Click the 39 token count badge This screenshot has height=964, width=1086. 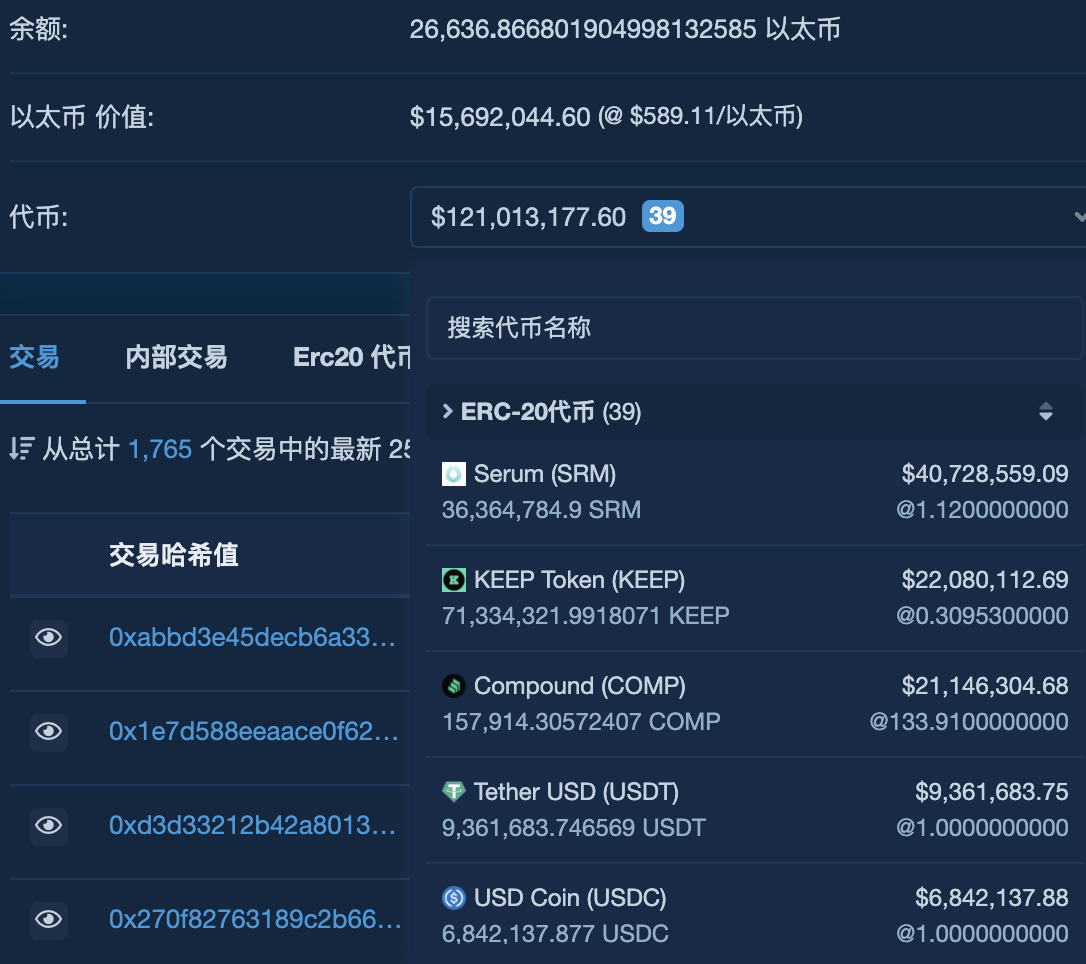[x=661, y=216]
